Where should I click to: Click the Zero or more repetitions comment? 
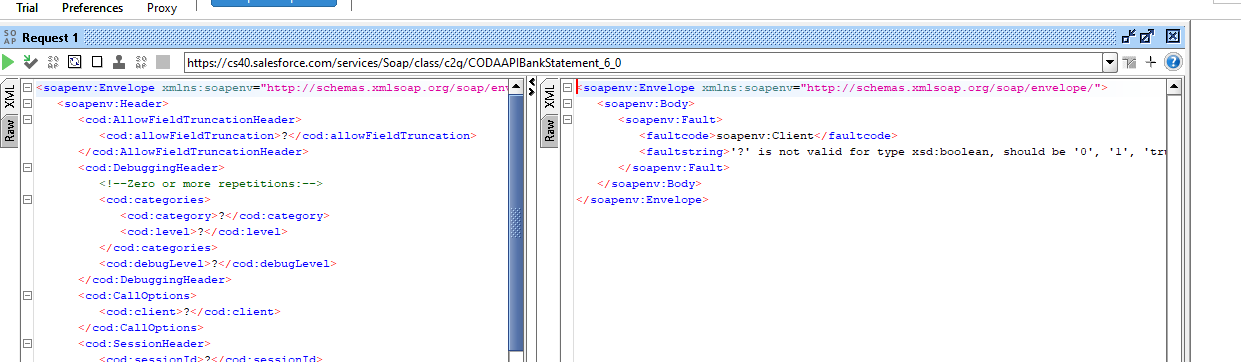click(x=210, y=184)
